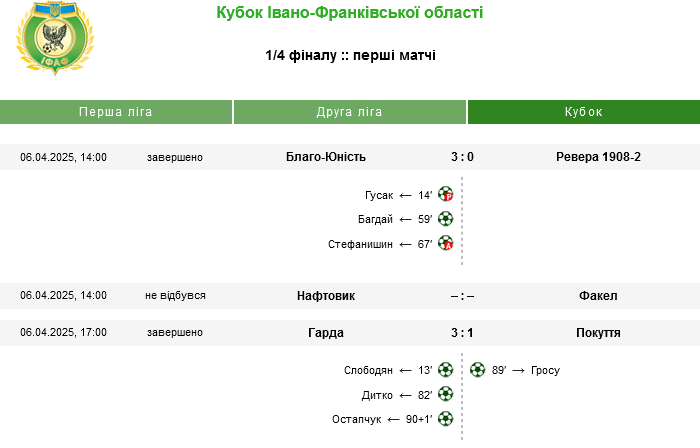Click penalty goal ball icon next to Гусак 14'
This screenshot has width=700, height=448.
tap(446, 195)
